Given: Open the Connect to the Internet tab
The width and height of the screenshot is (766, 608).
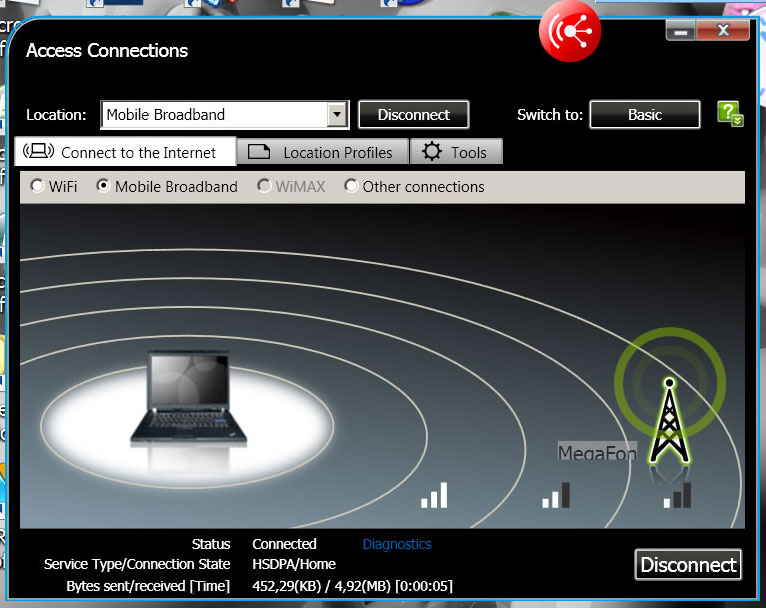Looking at the screenshot, I should [x=127, y=152].
